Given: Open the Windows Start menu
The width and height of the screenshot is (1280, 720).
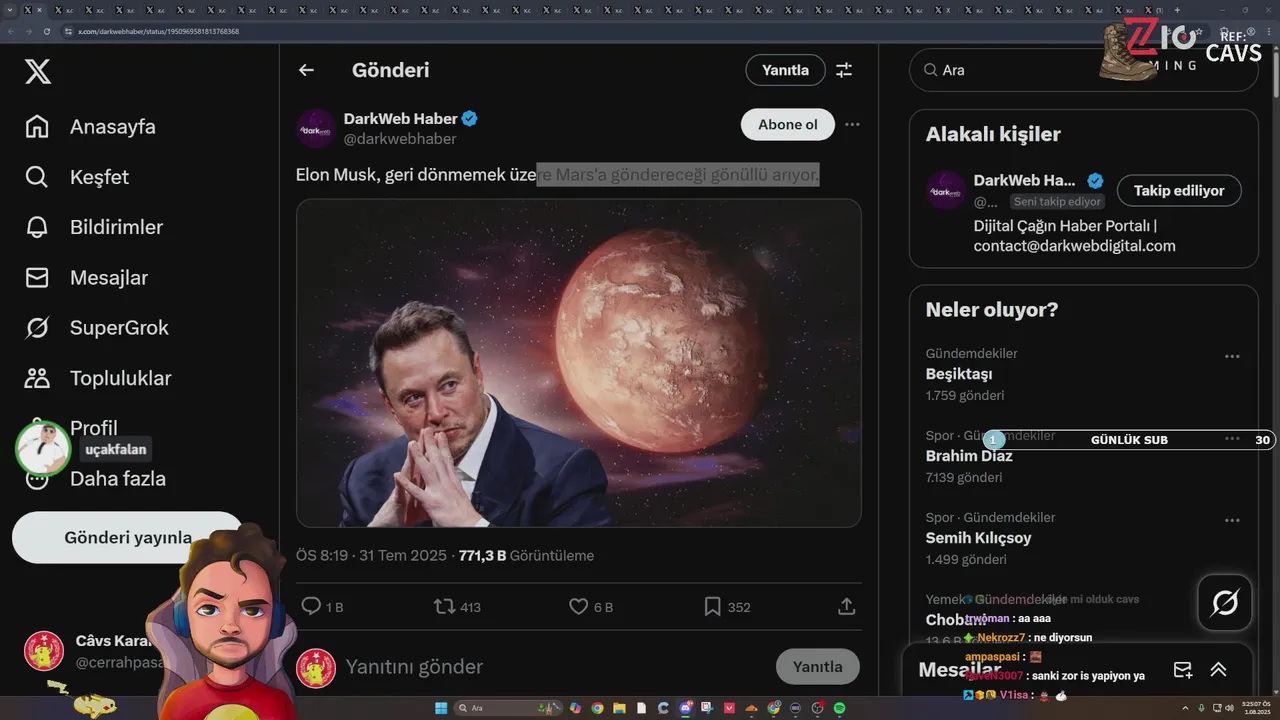Looking at the screenshot, I should (x=441, y=708).
